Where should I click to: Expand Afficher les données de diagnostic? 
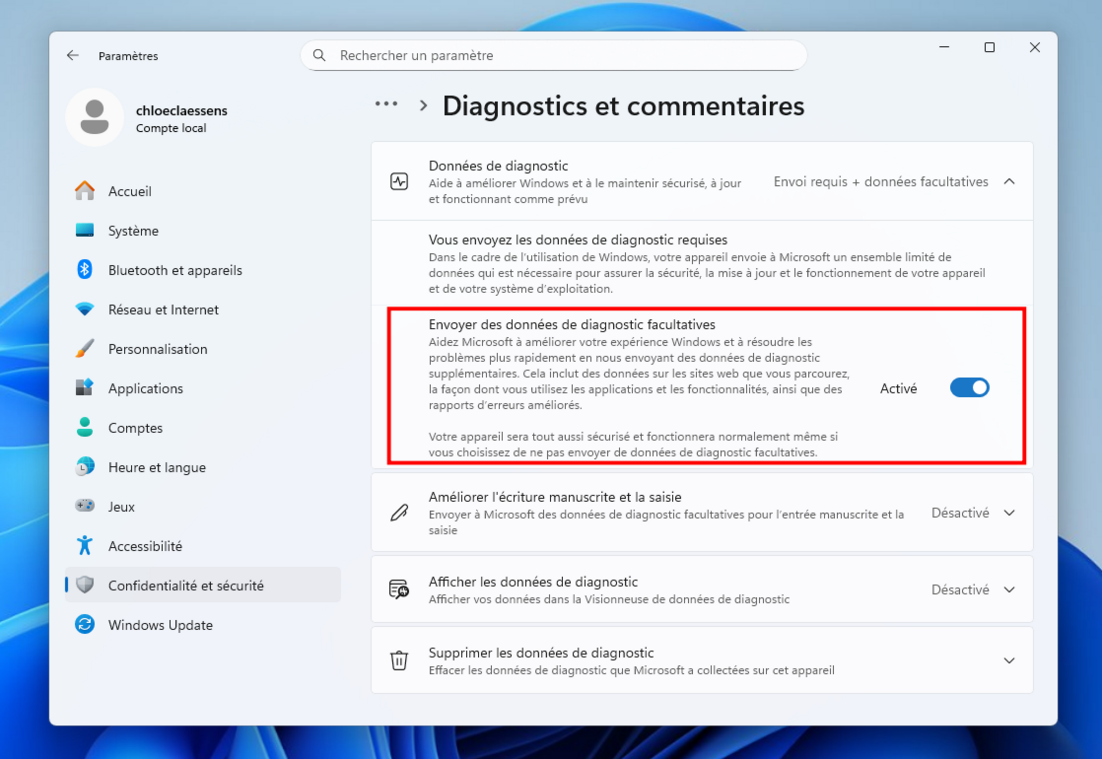(x=1009, y=590)
